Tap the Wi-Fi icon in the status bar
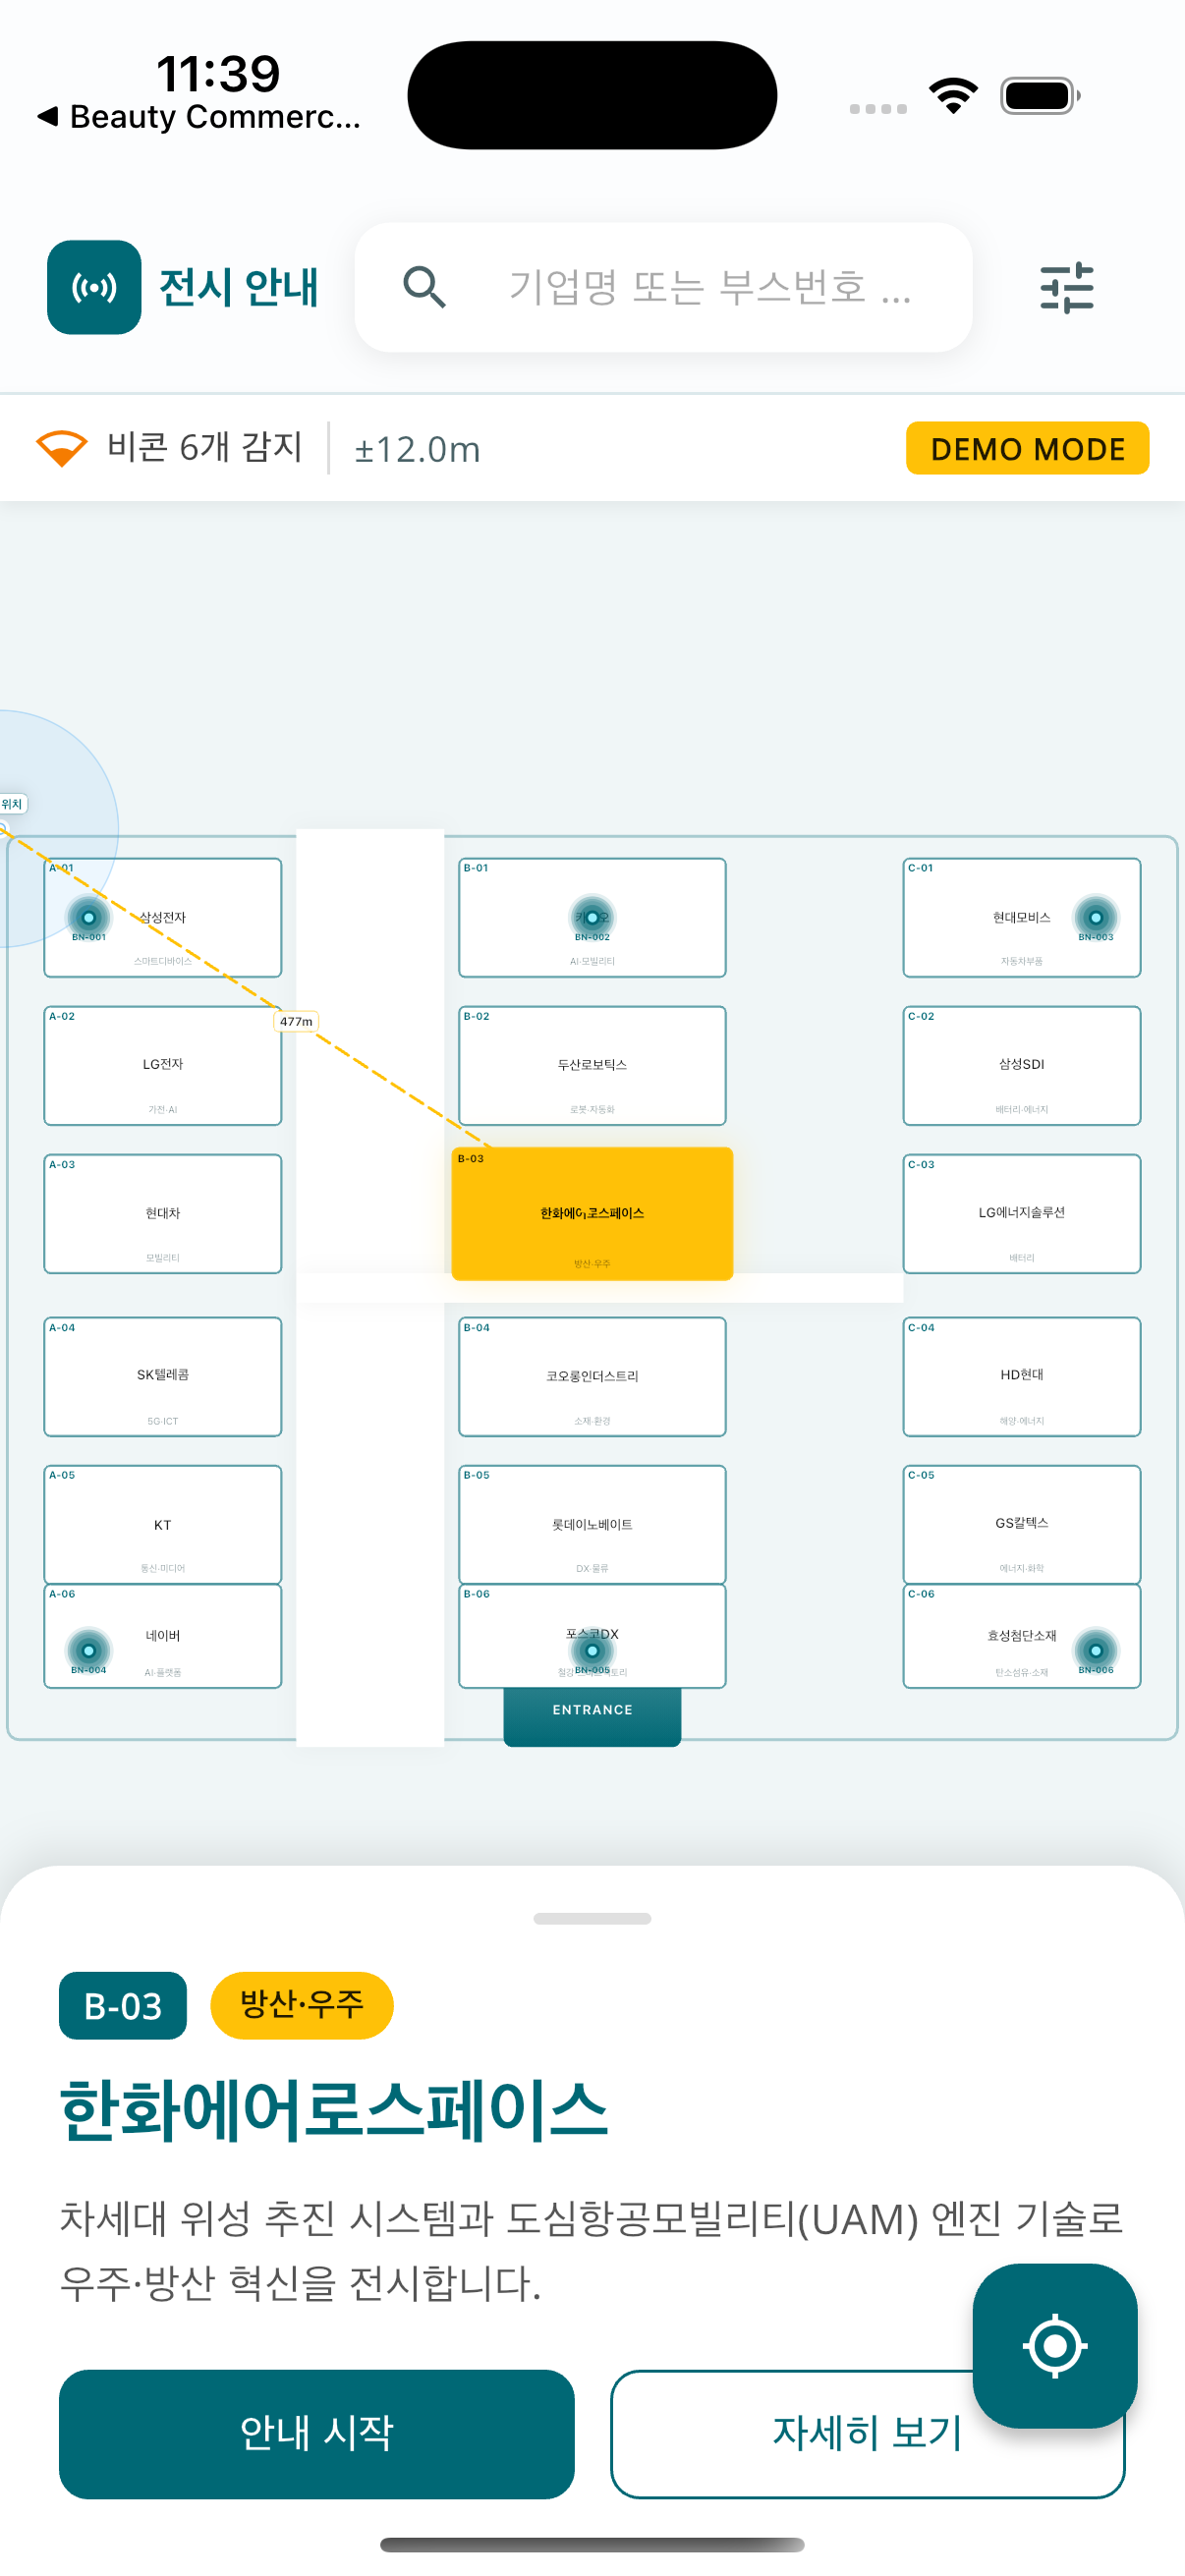The image size is (1185, 2576). (x=953, y=96)
